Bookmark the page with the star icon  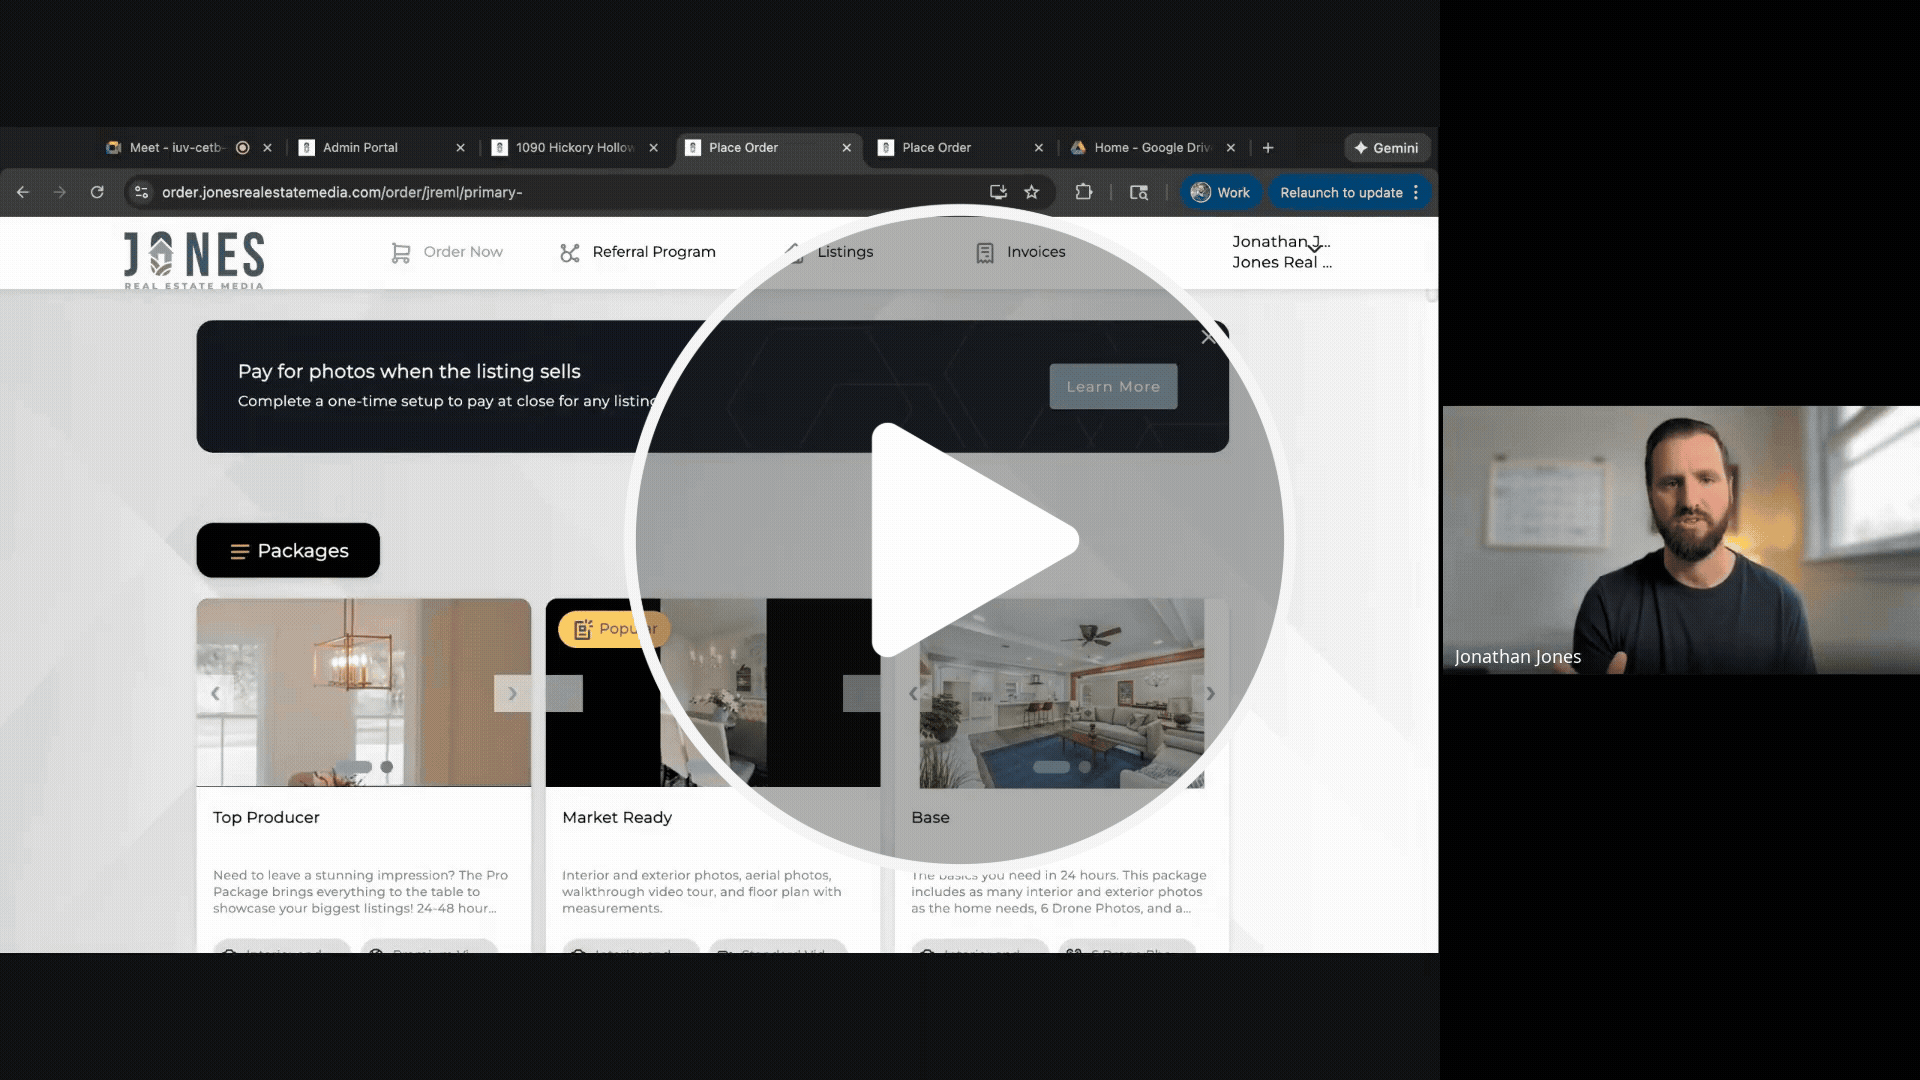coord(1032,192)
